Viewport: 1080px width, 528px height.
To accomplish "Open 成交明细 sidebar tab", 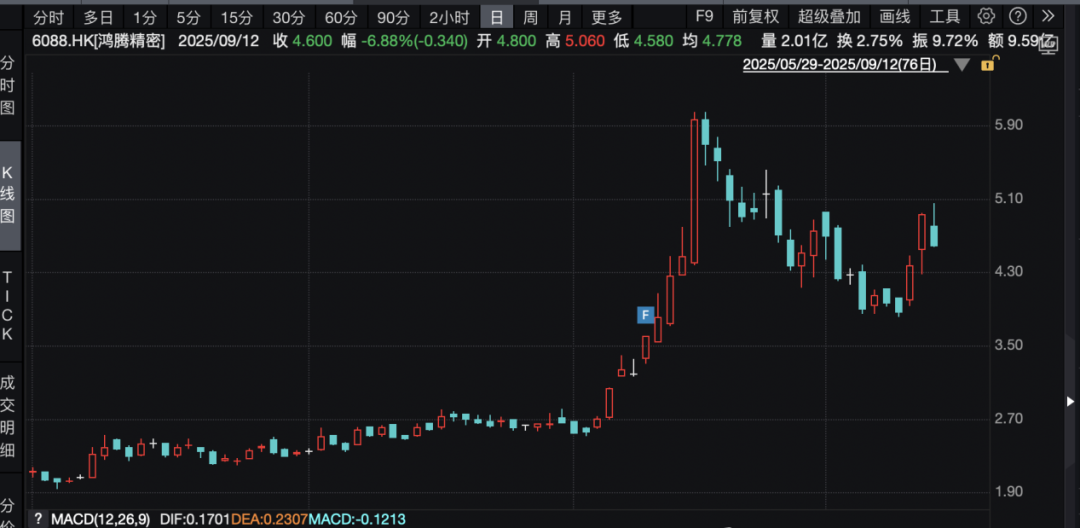I will click(x=8, y=416).
